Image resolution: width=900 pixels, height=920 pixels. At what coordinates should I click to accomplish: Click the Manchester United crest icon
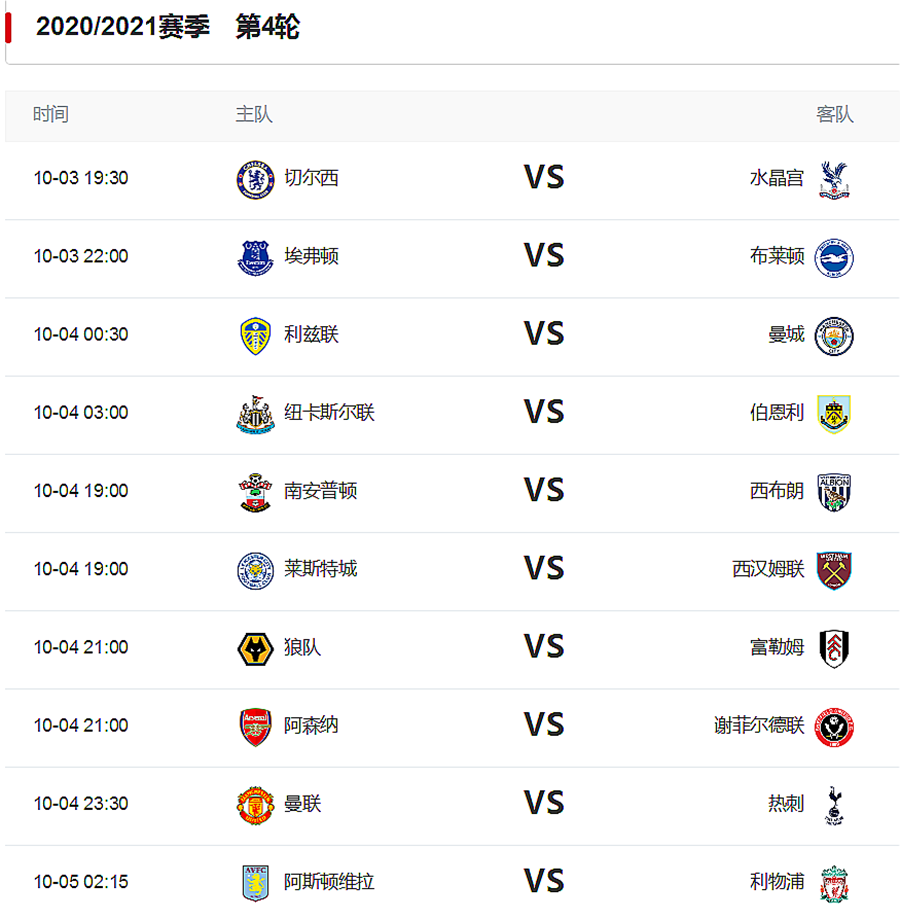tap(254, 804)
